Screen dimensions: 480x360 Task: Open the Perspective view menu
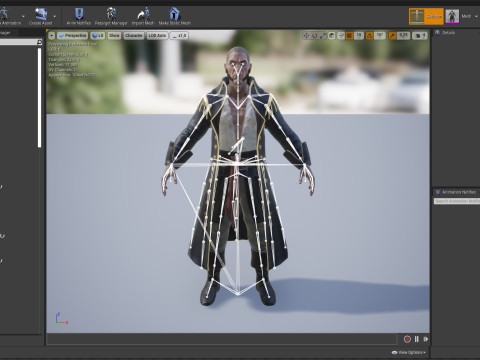click(73, 35)
